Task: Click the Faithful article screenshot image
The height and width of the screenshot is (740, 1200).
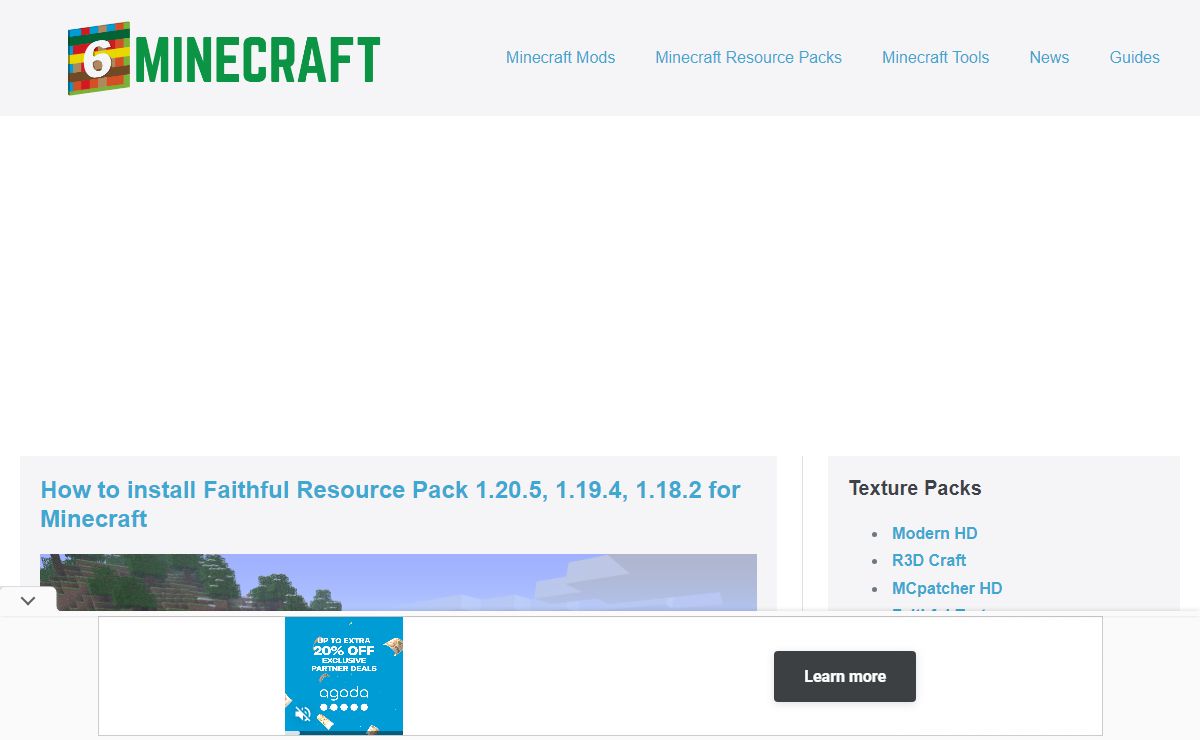Action: click(x=398, y=582)
